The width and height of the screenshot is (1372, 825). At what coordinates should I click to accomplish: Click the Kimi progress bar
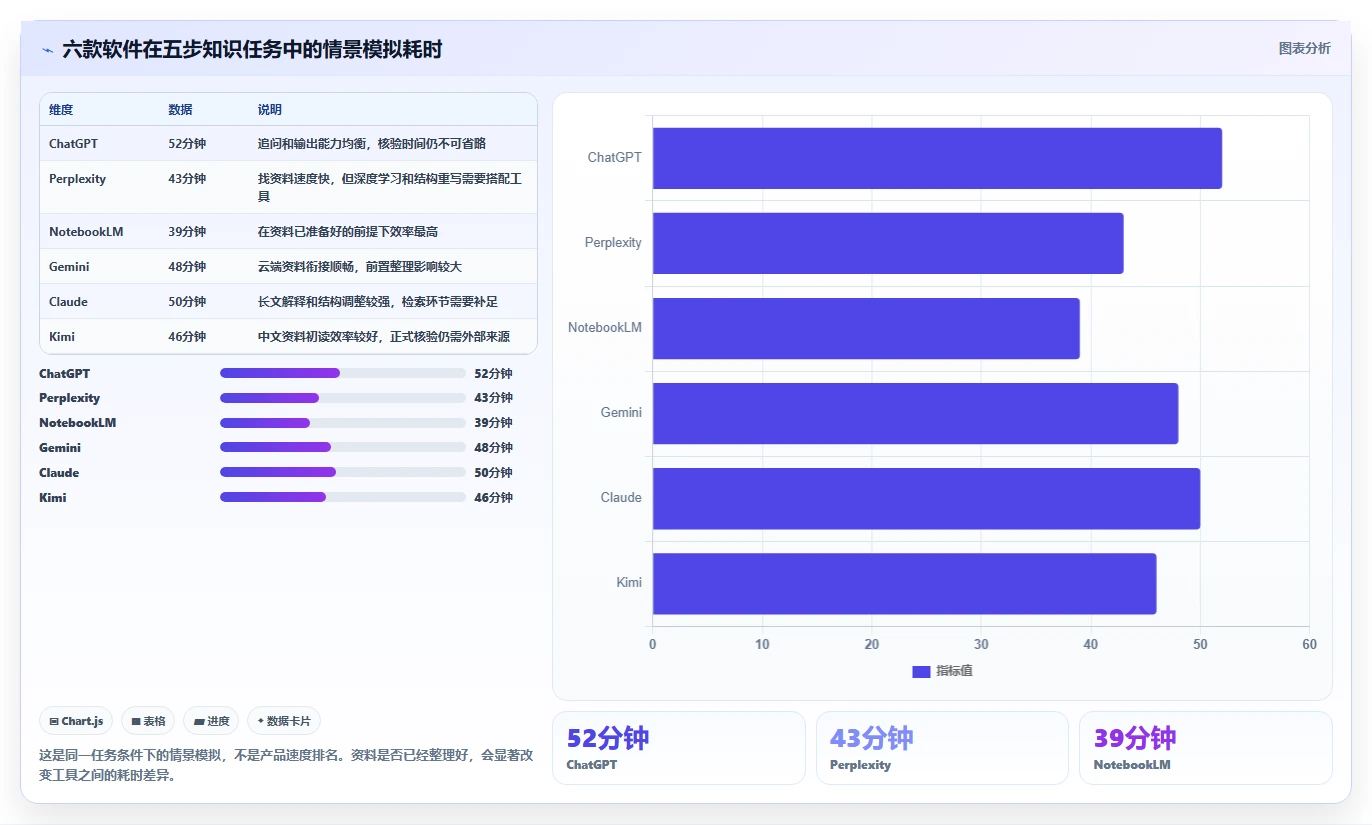click(343, 498)
